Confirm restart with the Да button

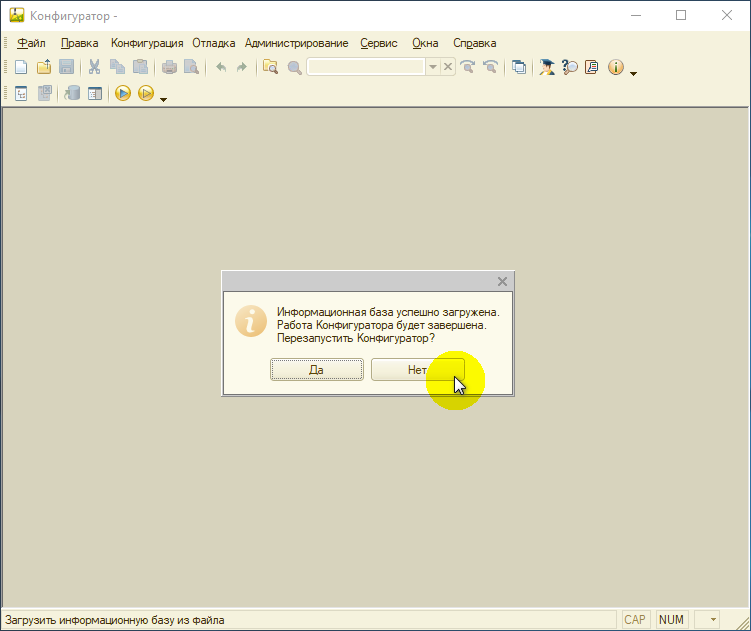(317, 369)
